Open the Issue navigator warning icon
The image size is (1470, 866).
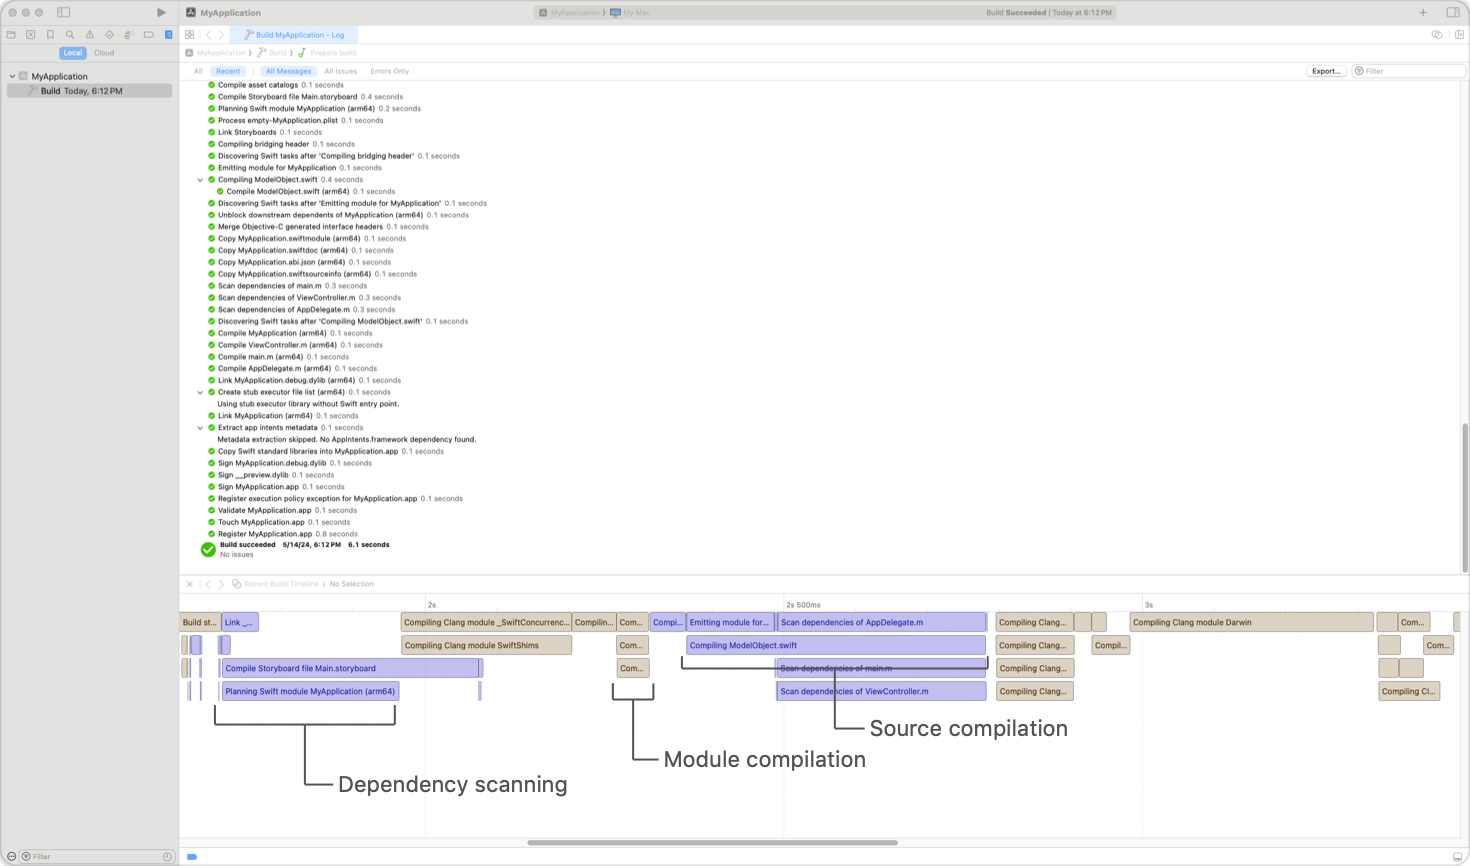[x=90, y=35]
